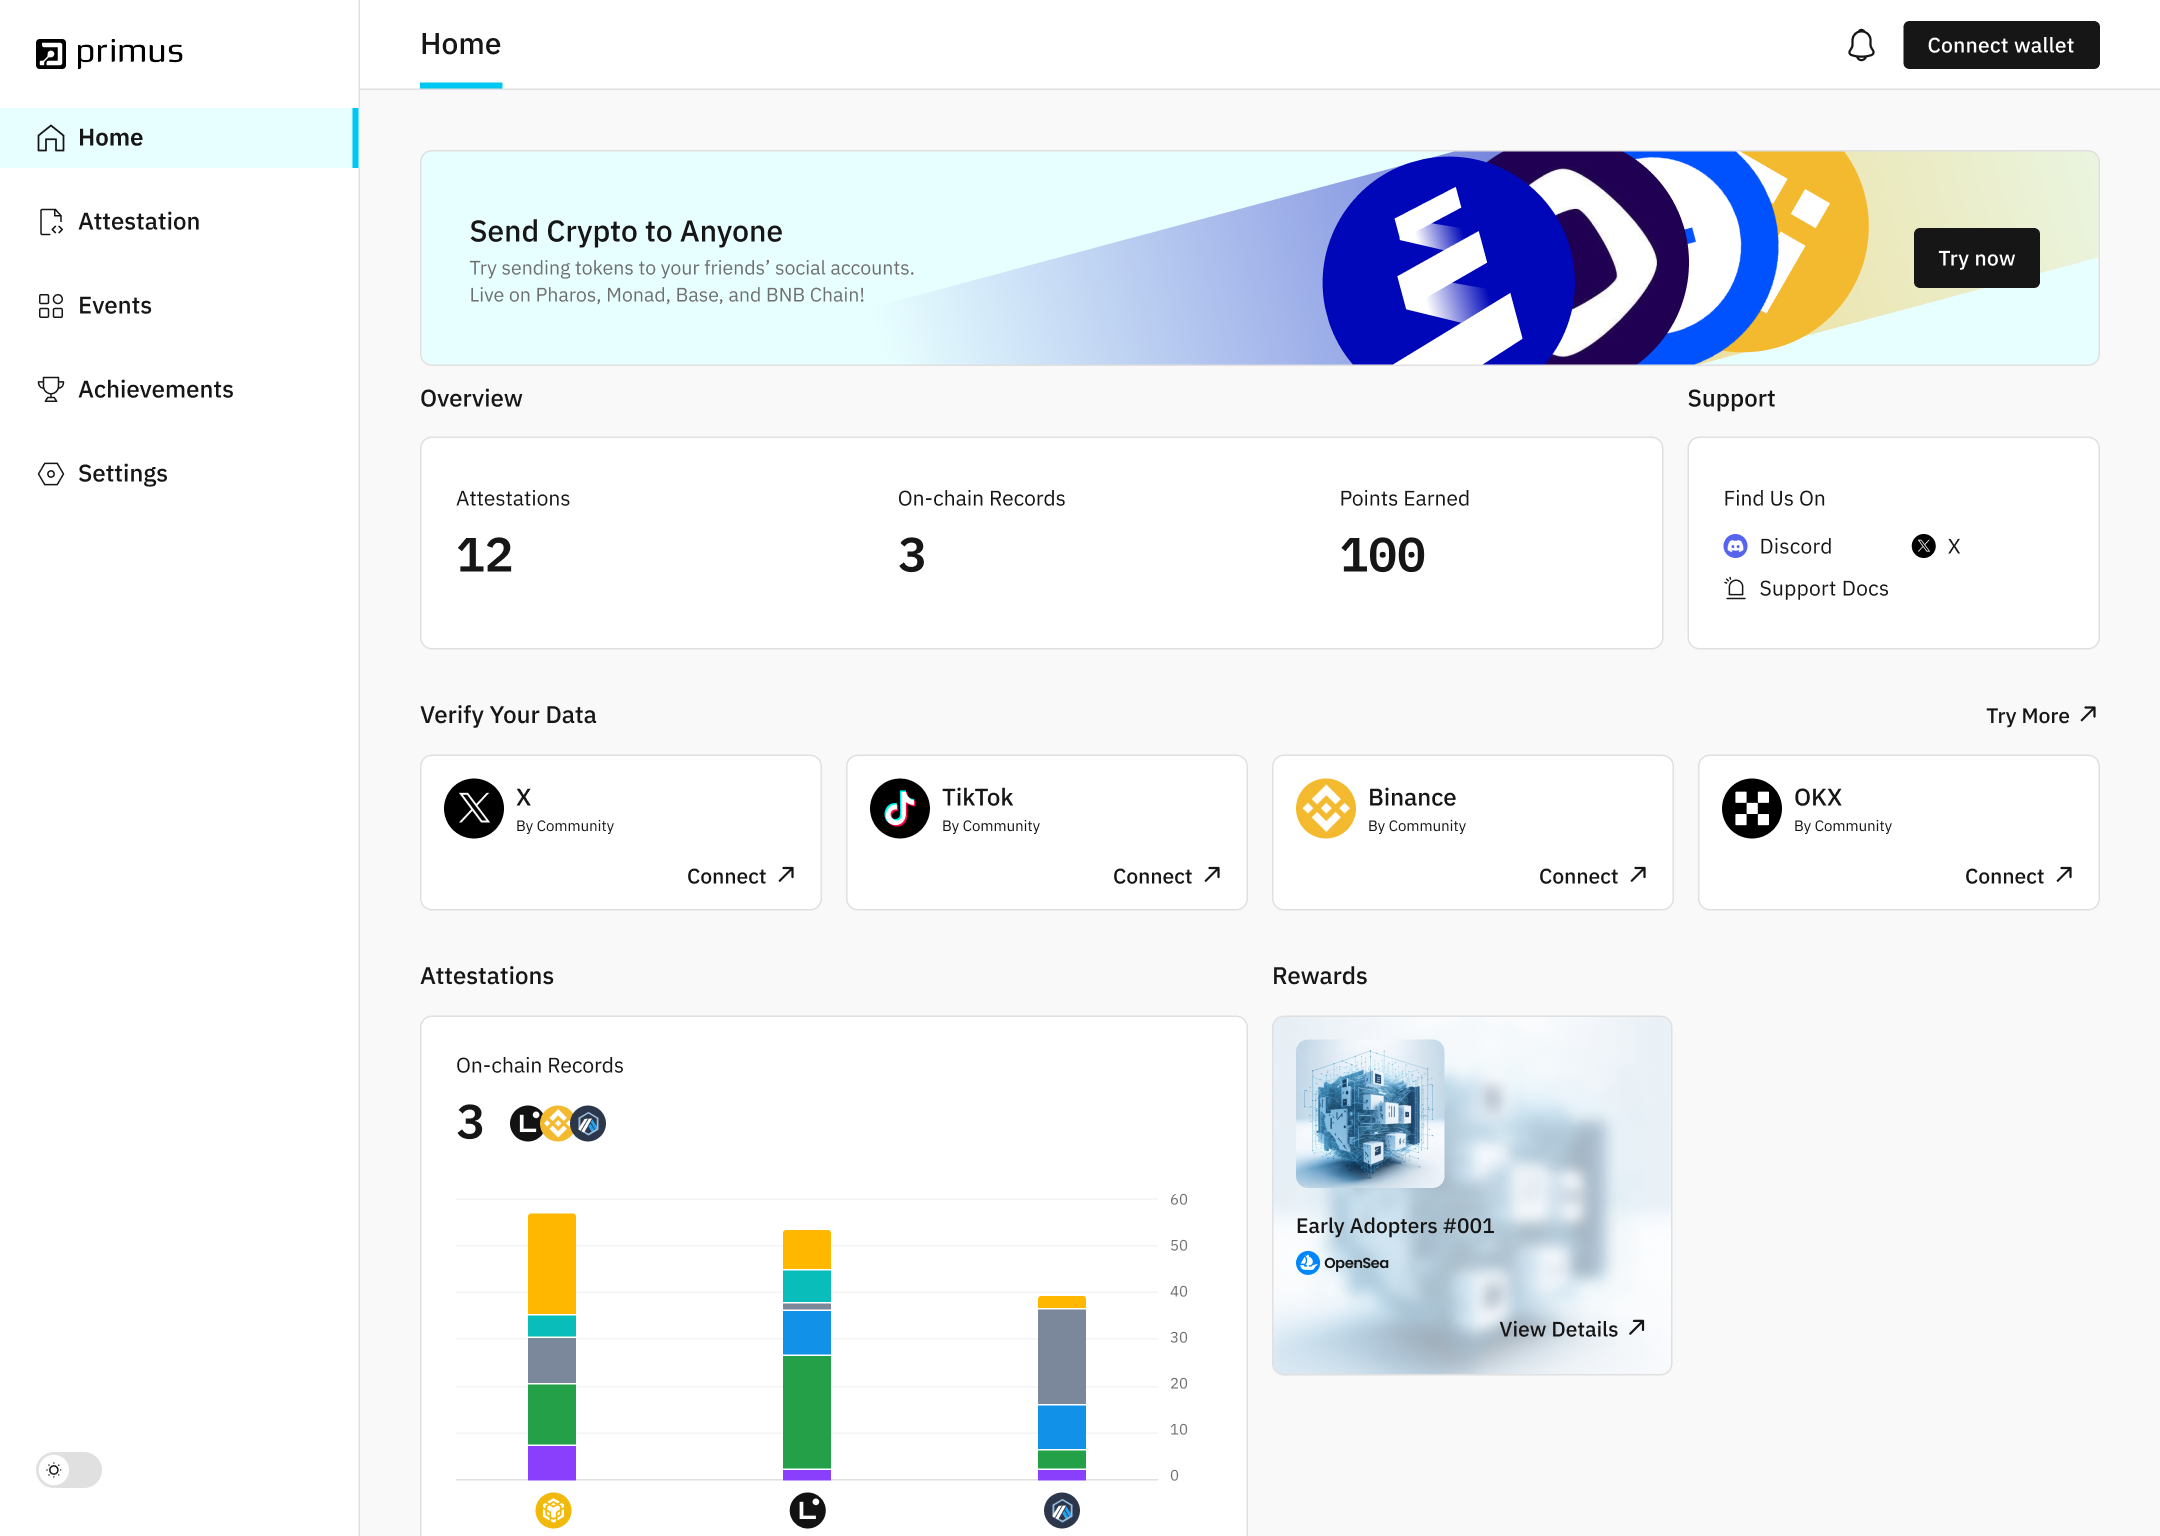
Task: Open Support Docs link
Action: coord(1822,588)
